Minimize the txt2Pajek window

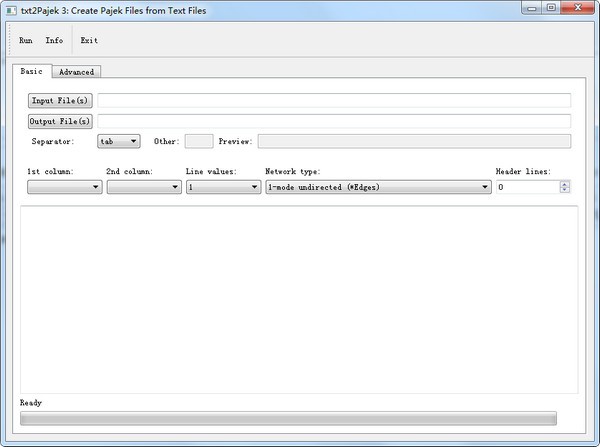click(532, 8)
